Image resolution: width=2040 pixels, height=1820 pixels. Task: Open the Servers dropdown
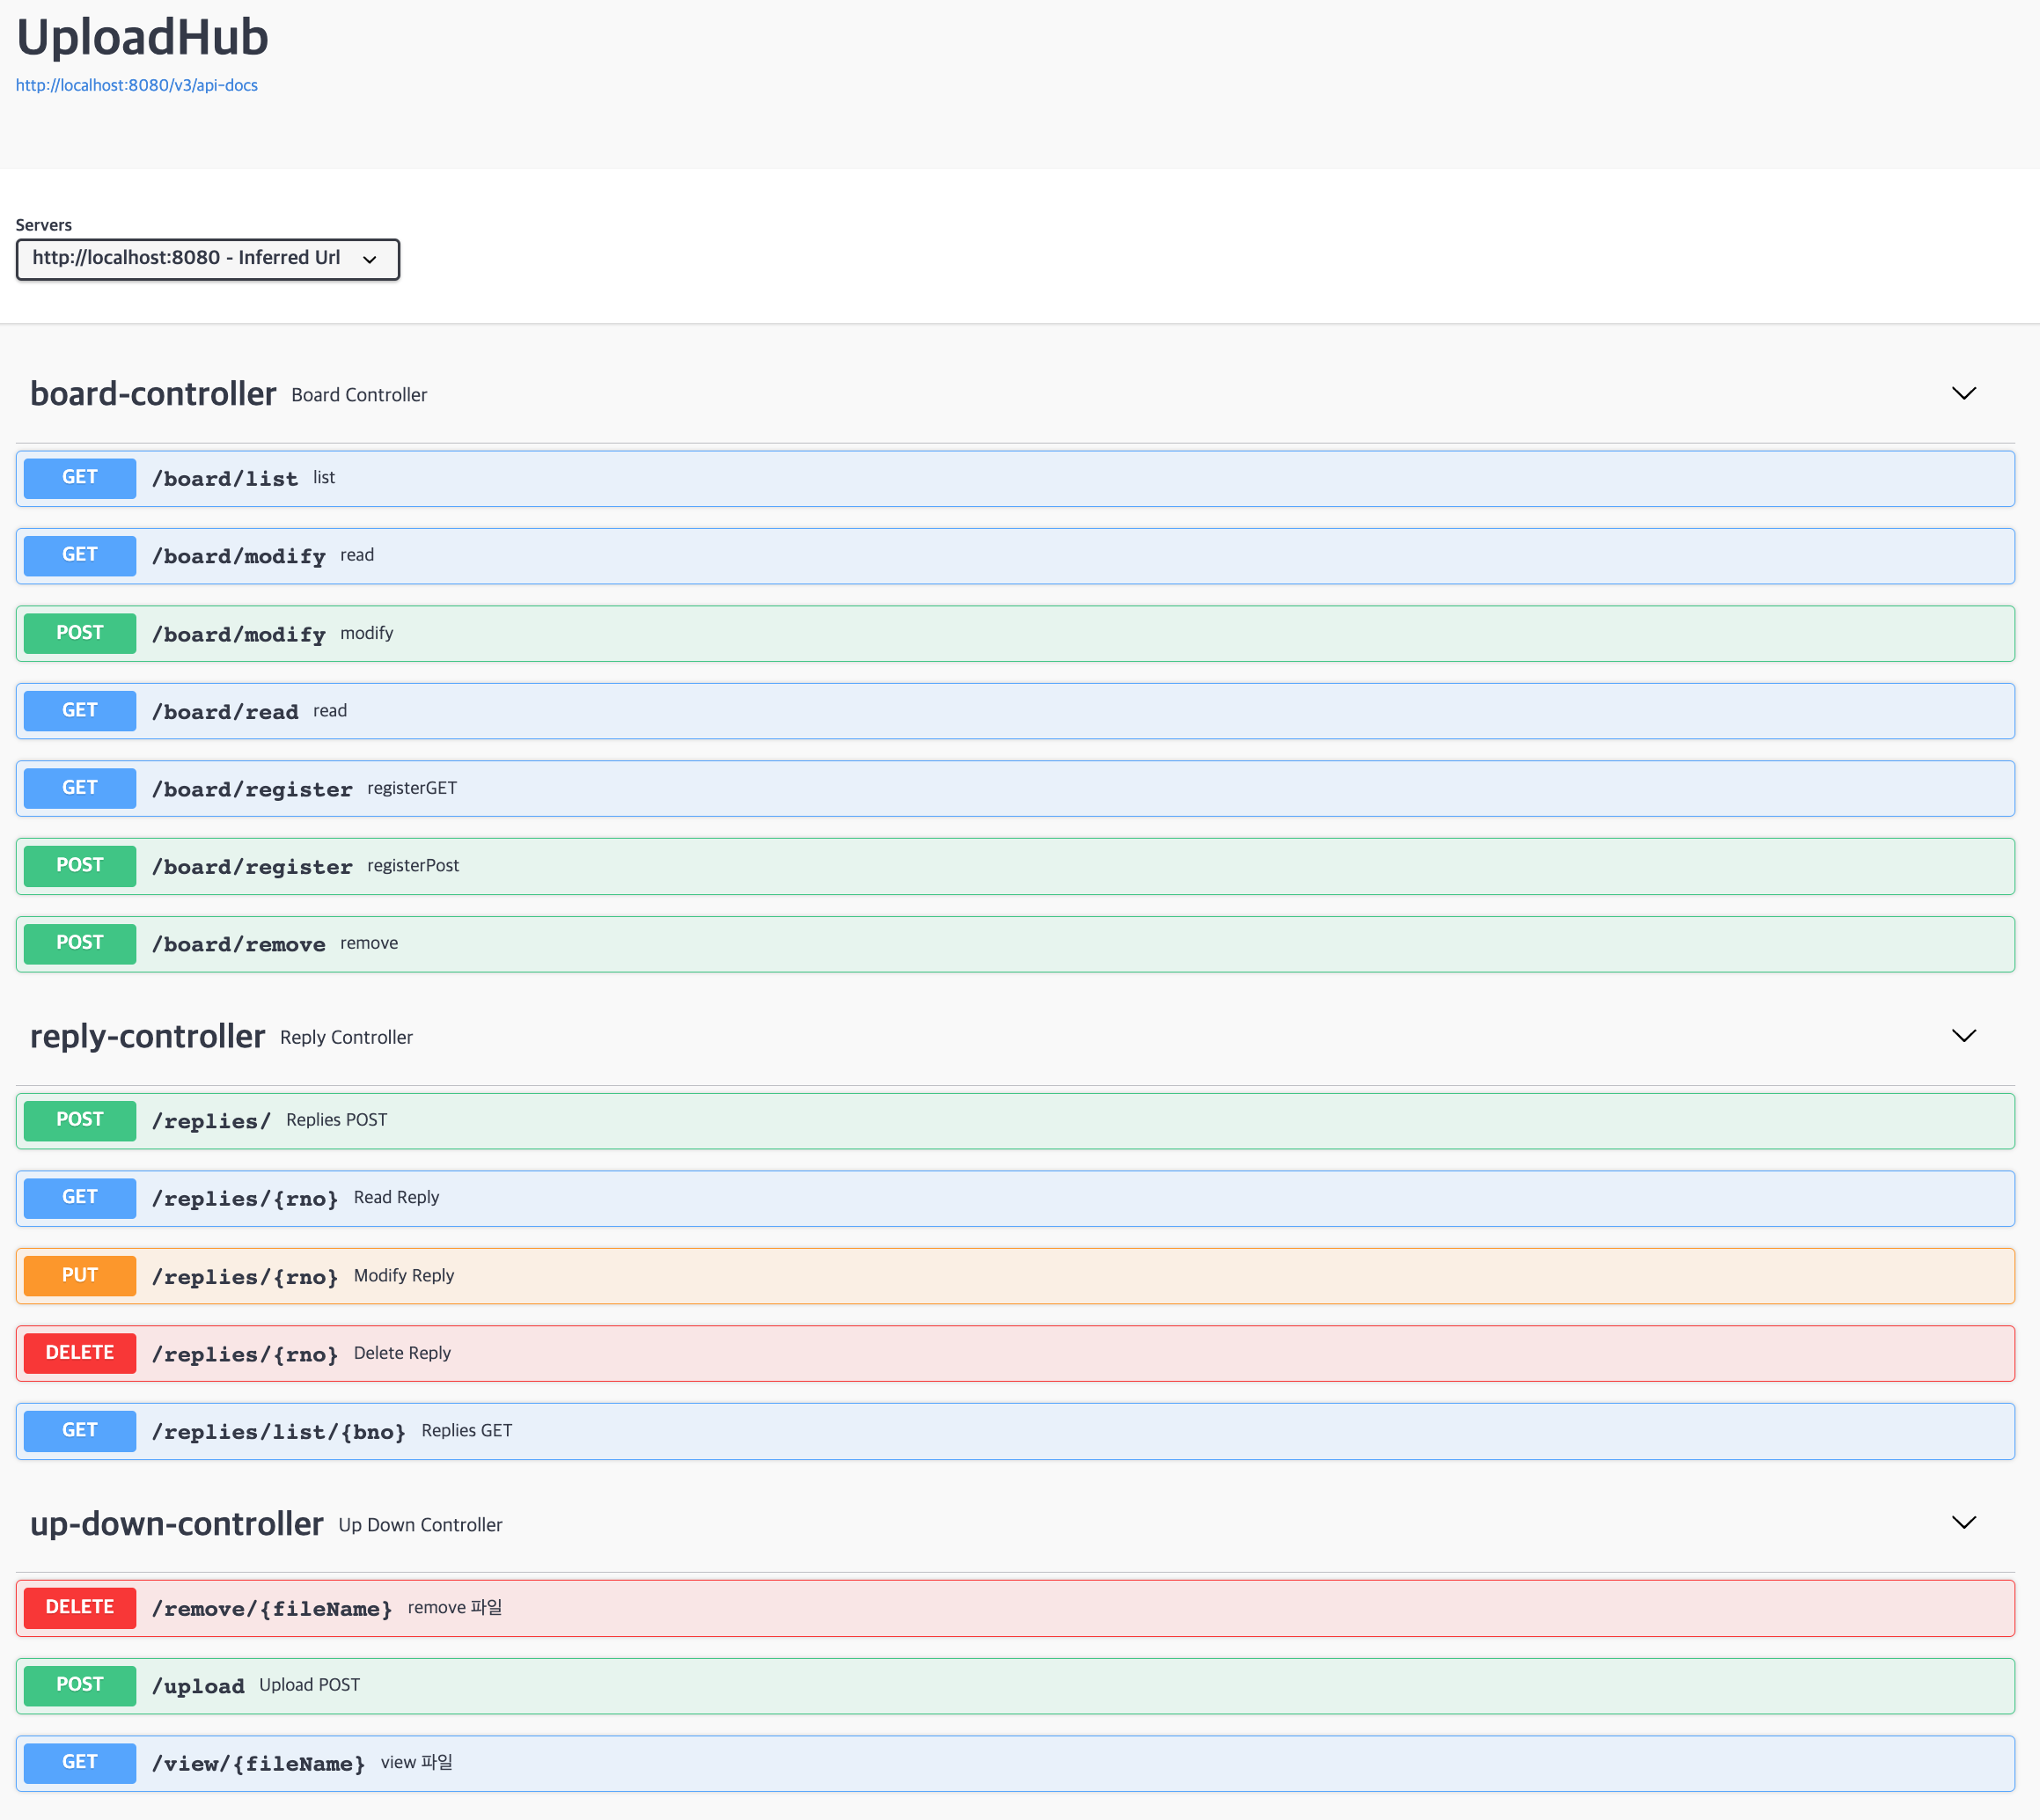click(207, 258)
